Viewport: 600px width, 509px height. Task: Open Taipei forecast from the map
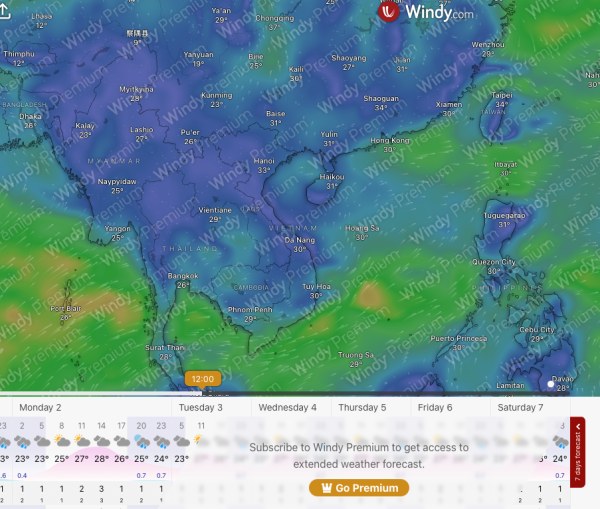click(x=502, y=95)
